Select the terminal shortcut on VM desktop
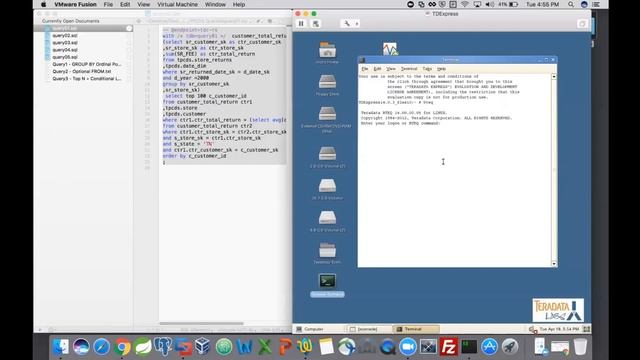 pos(327,284)
